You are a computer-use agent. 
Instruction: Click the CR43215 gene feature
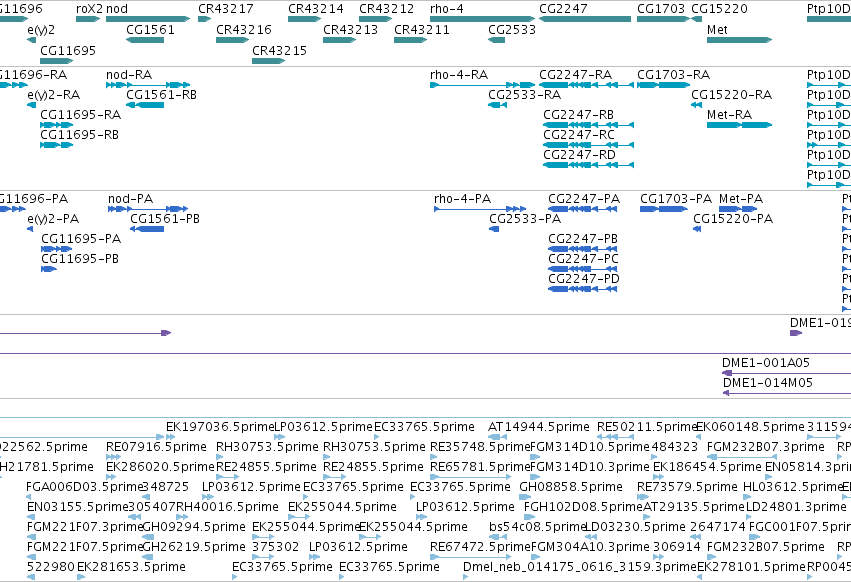268,61
